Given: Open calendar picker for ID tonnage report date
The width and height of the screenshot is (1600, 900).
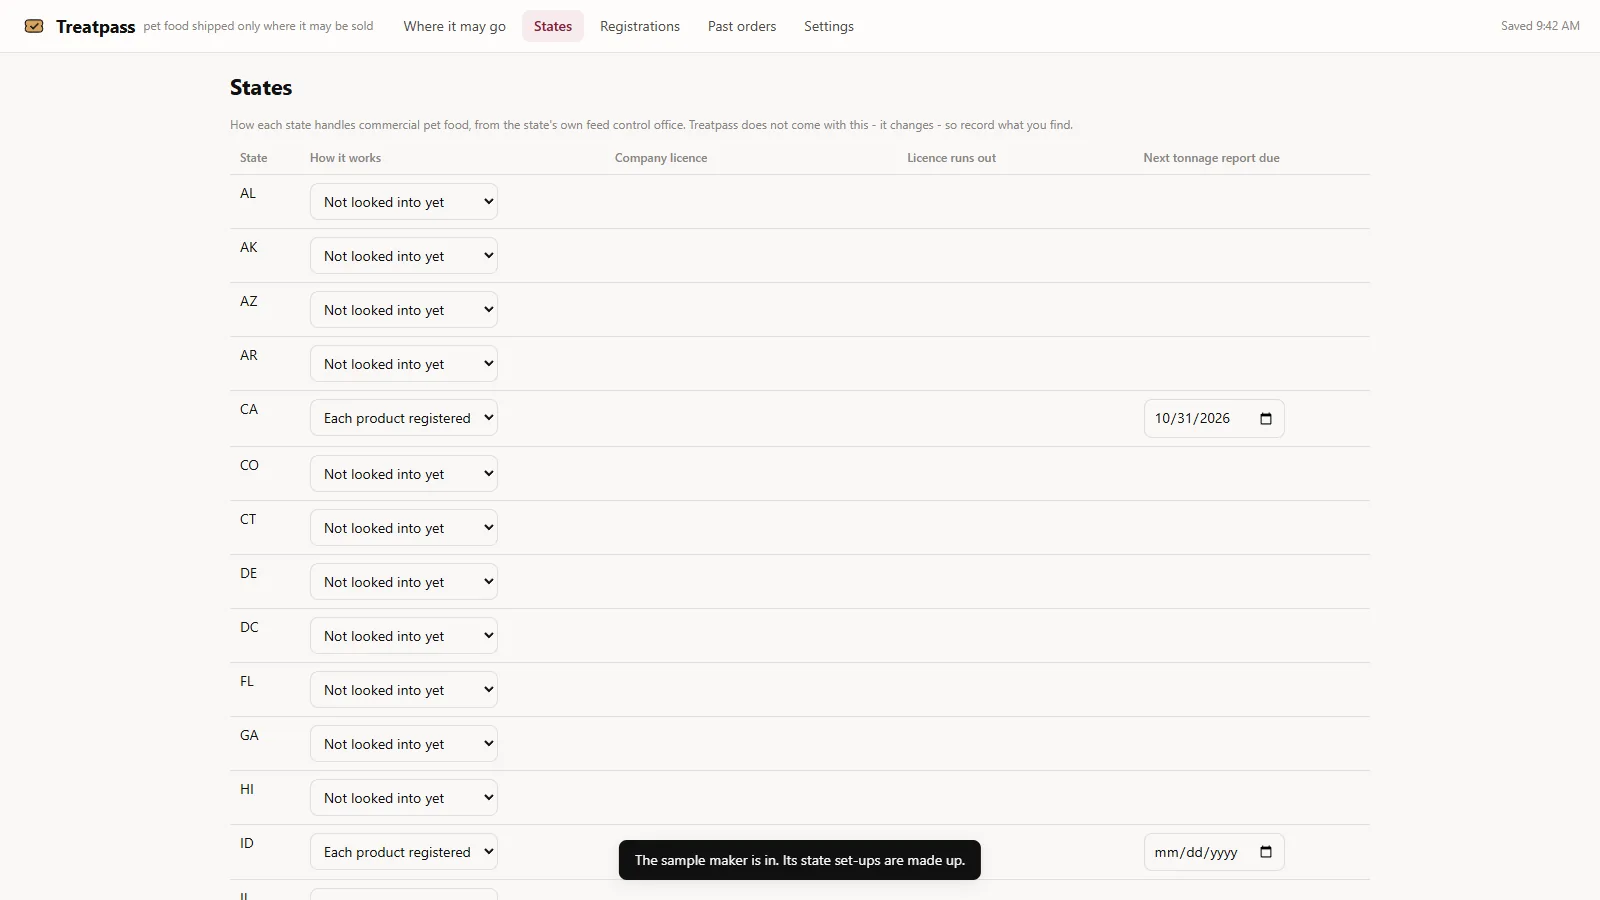Looking at the screenshot, I should 1266,853.
